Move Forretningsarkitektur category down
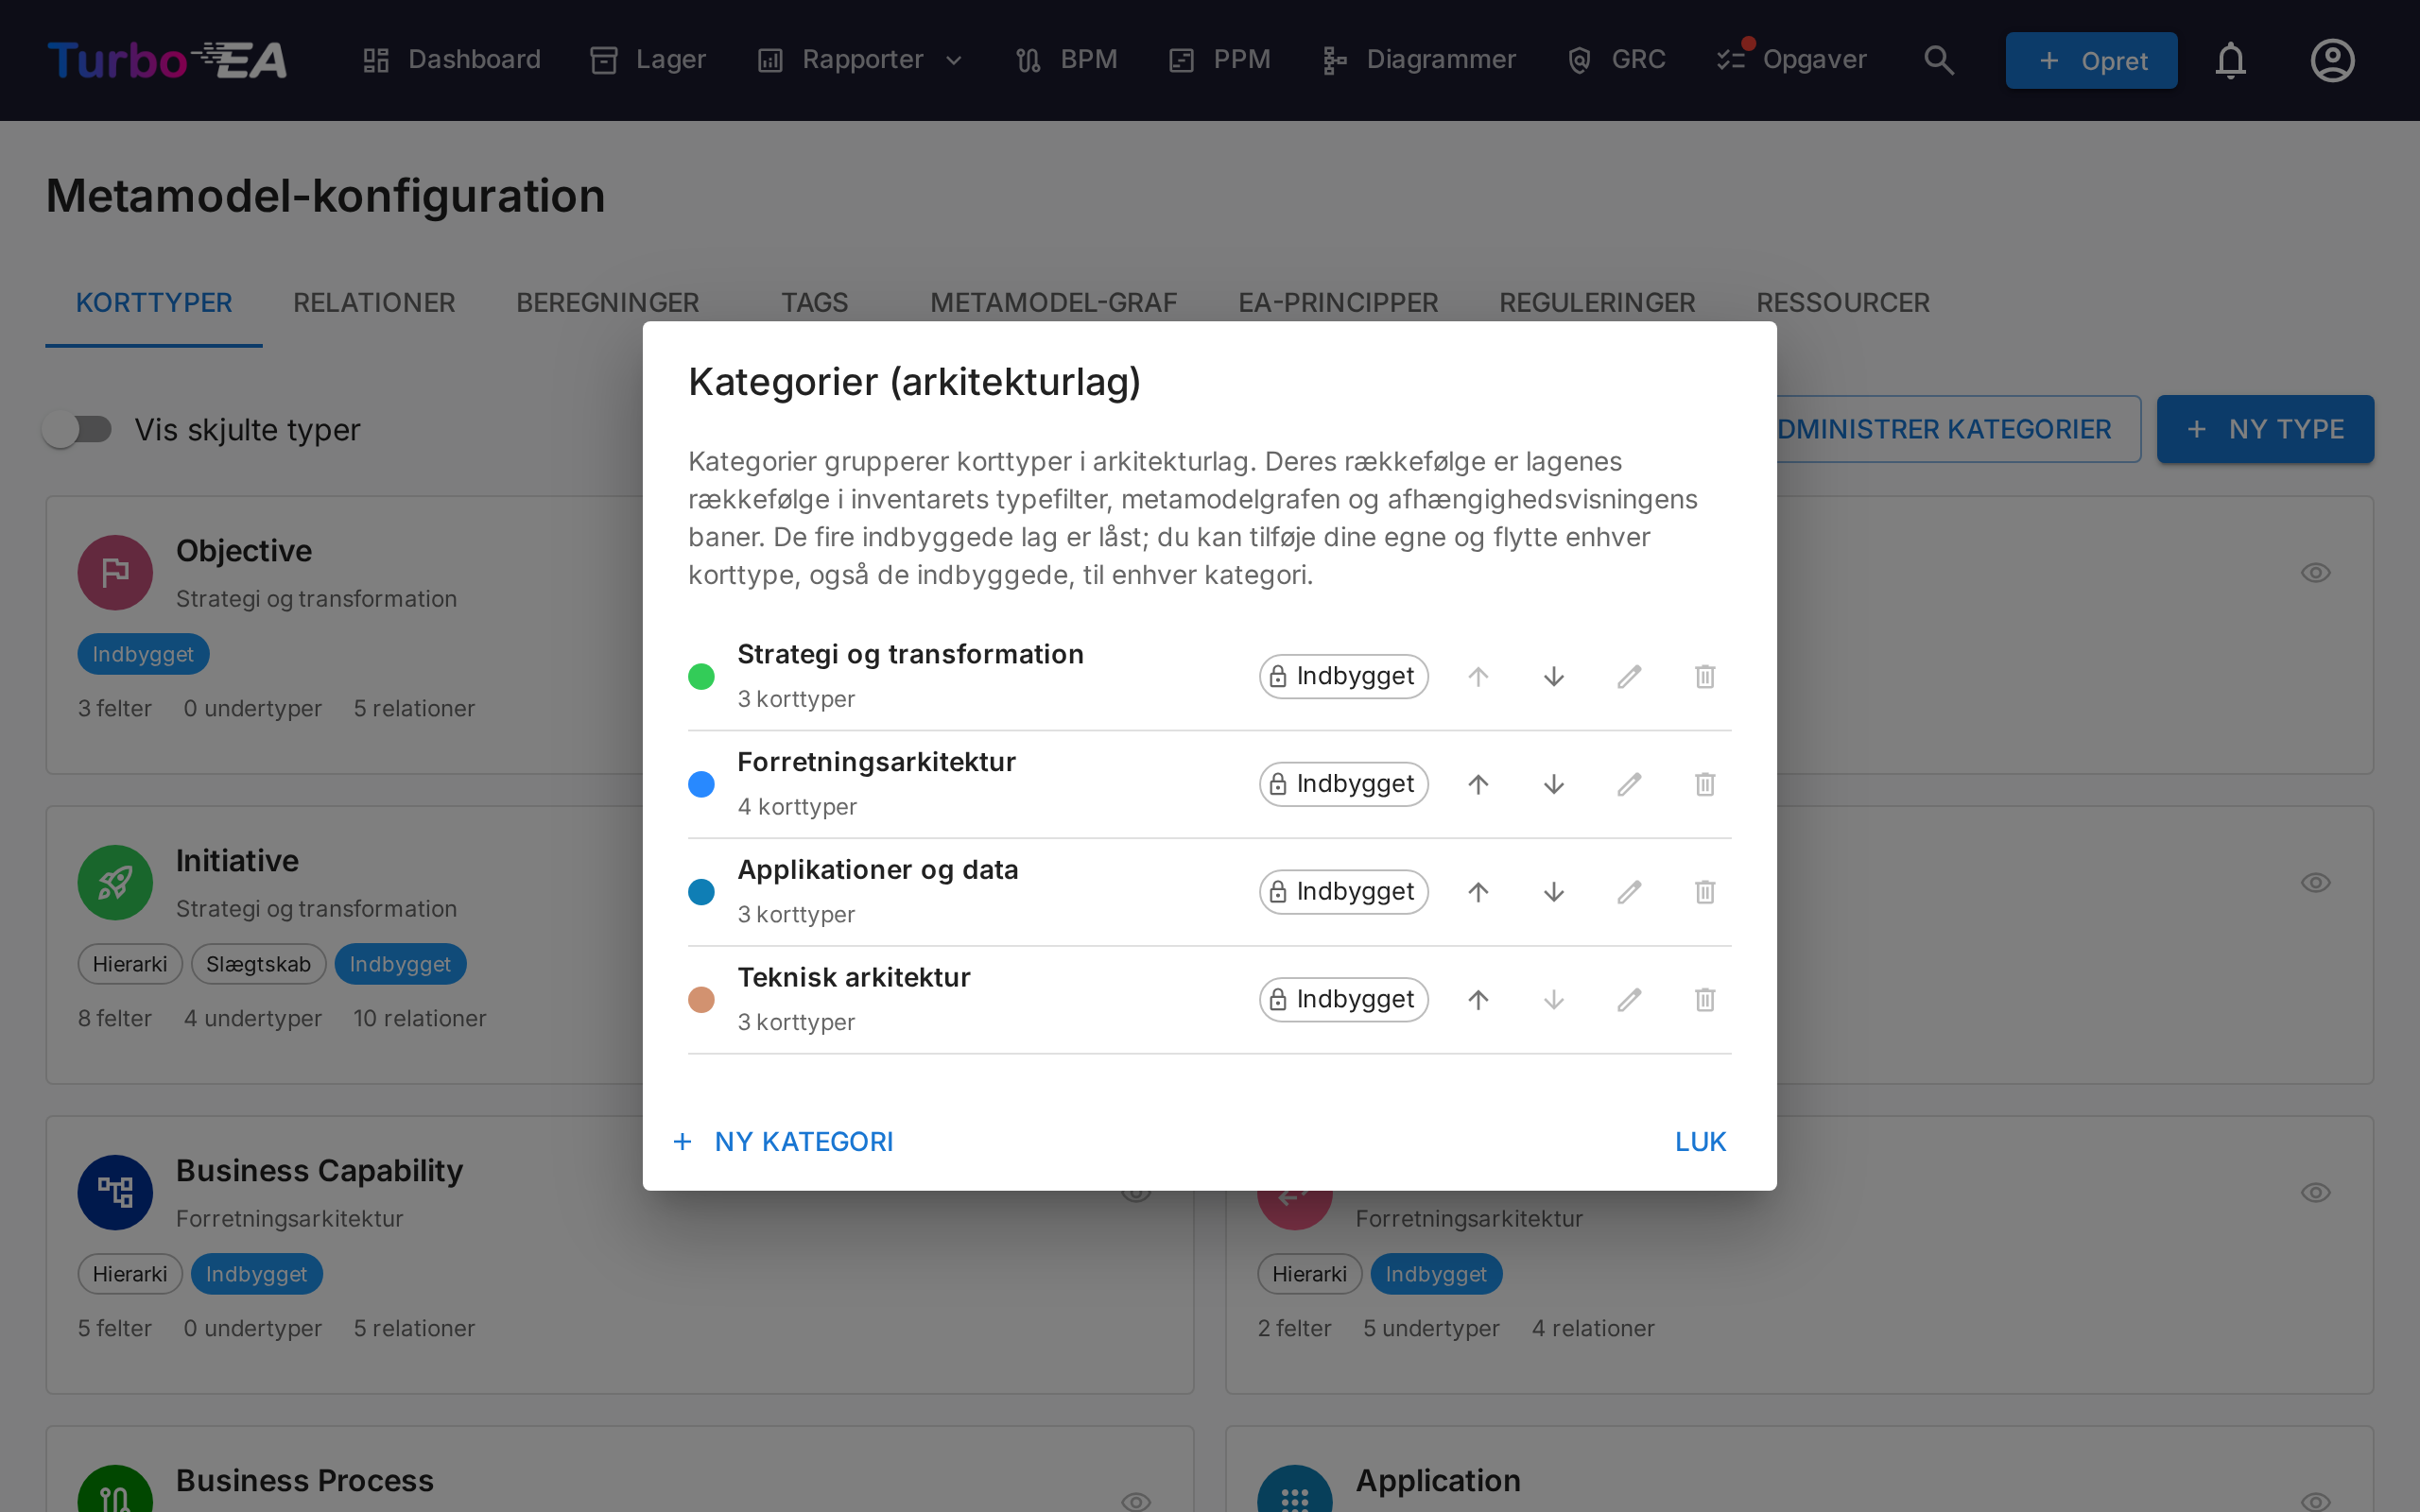The height and width of the screenshot is (1512, 2420). (x=1553, y=785)
